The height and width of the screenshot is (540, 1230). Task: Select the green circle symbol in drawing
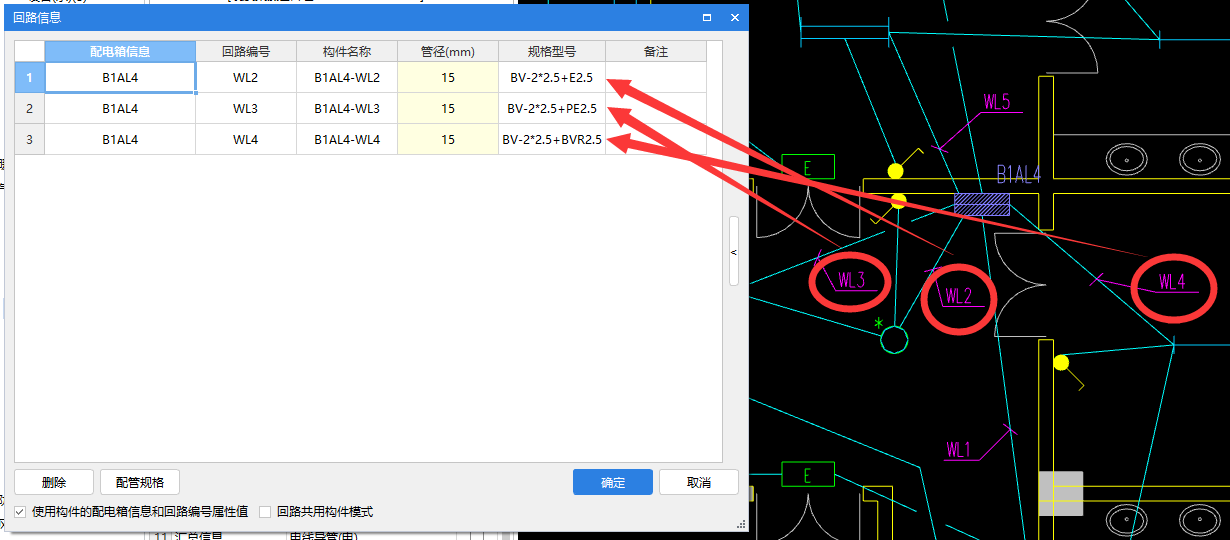pos(894,340)
